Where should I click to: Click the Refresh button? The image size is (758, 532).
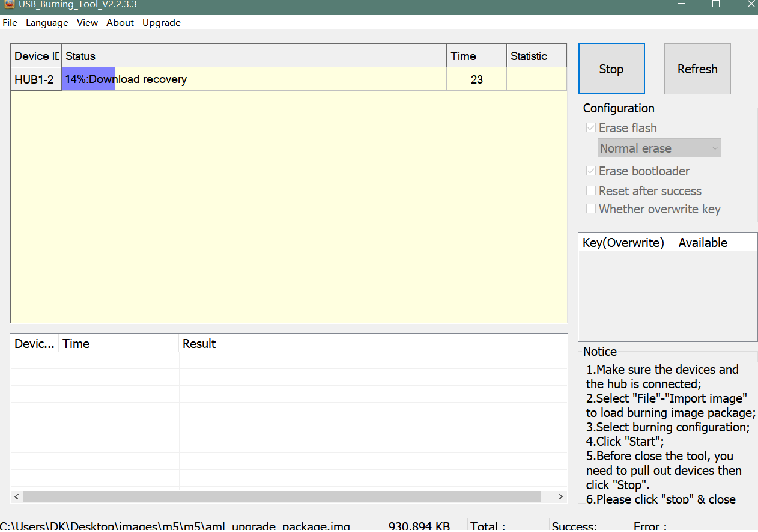[x=697, y=69]
